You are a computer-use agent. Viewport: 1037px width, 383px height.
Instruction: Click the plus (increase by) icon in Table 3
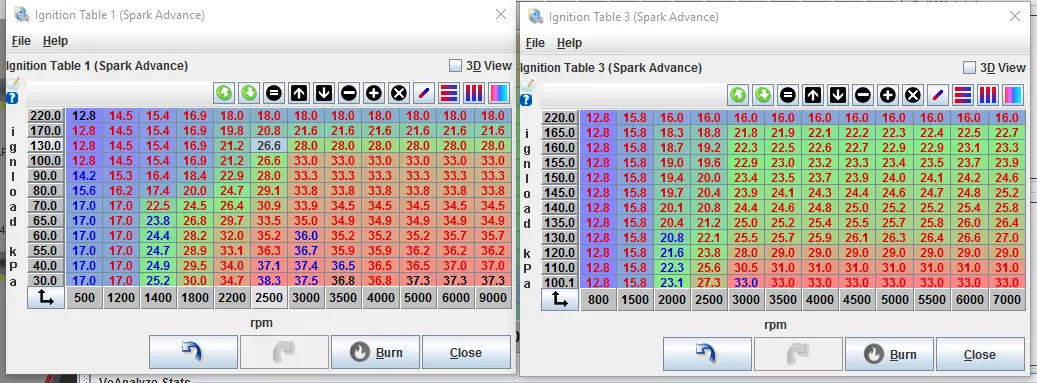coord(888,95)
